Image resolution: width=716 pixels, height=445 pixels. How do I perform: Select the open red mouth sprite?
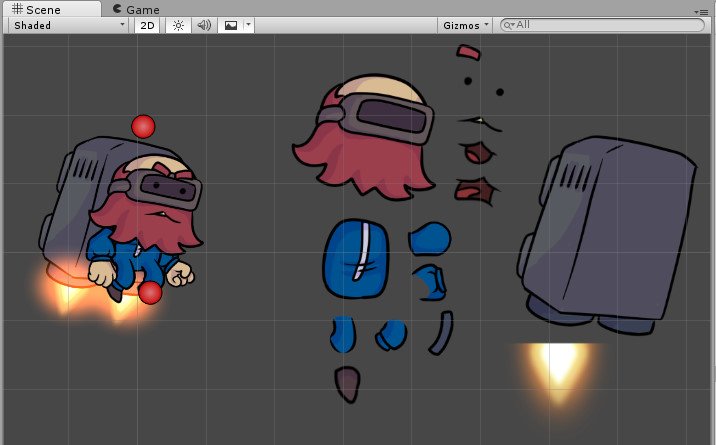478,152
